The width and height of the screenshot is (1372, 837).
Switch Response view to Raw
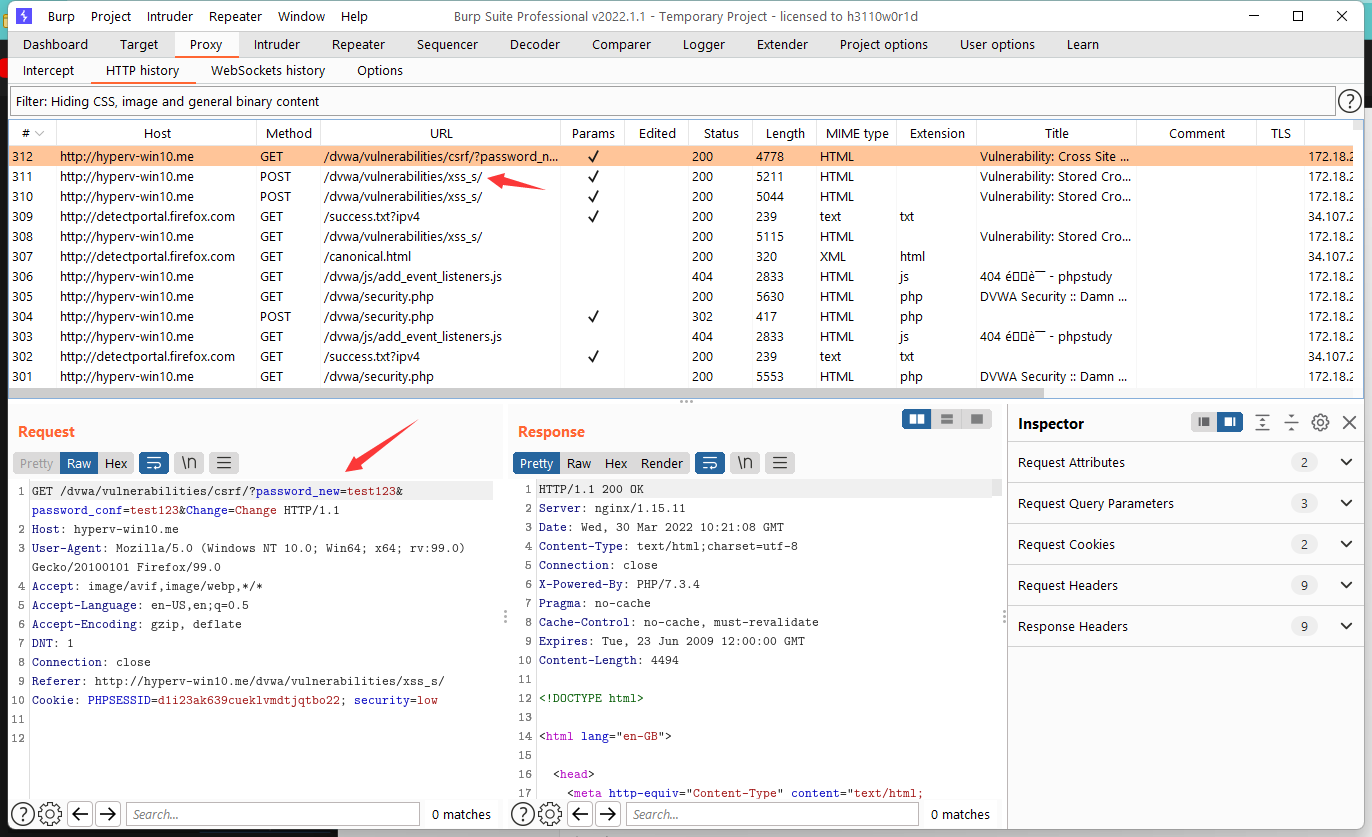579,463
